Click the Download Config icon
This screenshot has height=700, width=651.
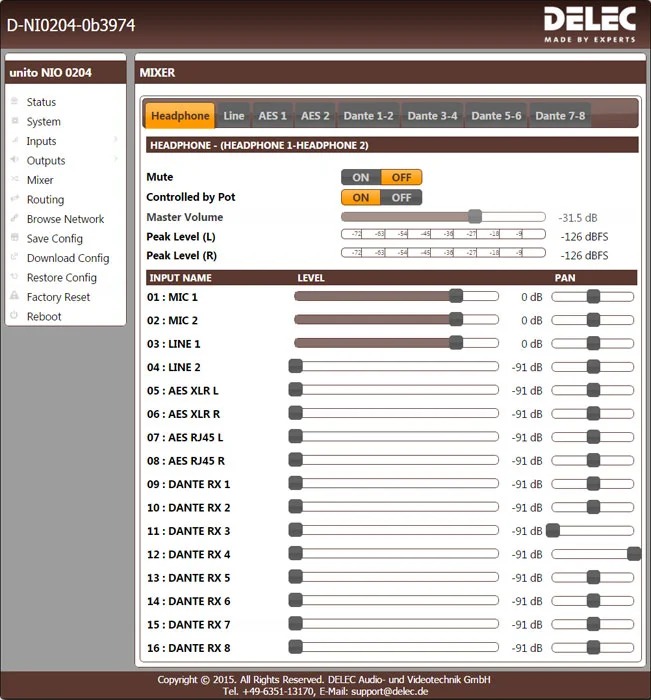click(14, 257)
